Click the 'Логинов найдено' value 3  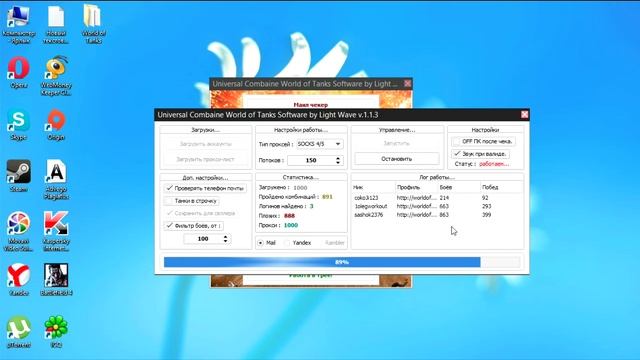(311, 206)
